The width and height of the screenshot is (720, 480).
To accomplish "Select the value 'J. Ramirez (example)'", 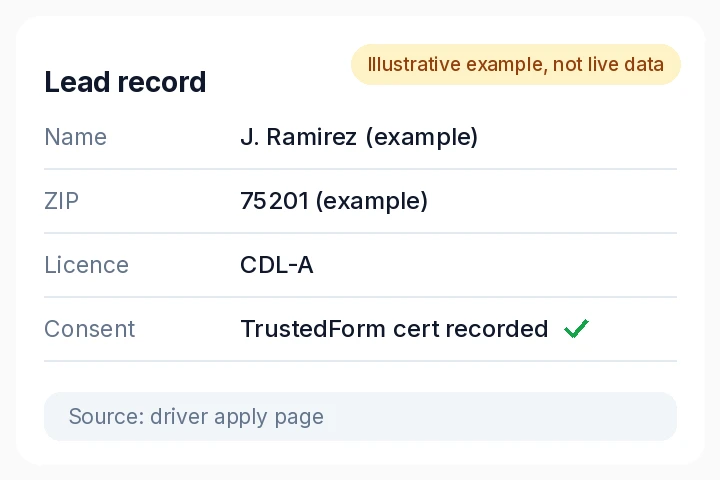I will point(359,137).
